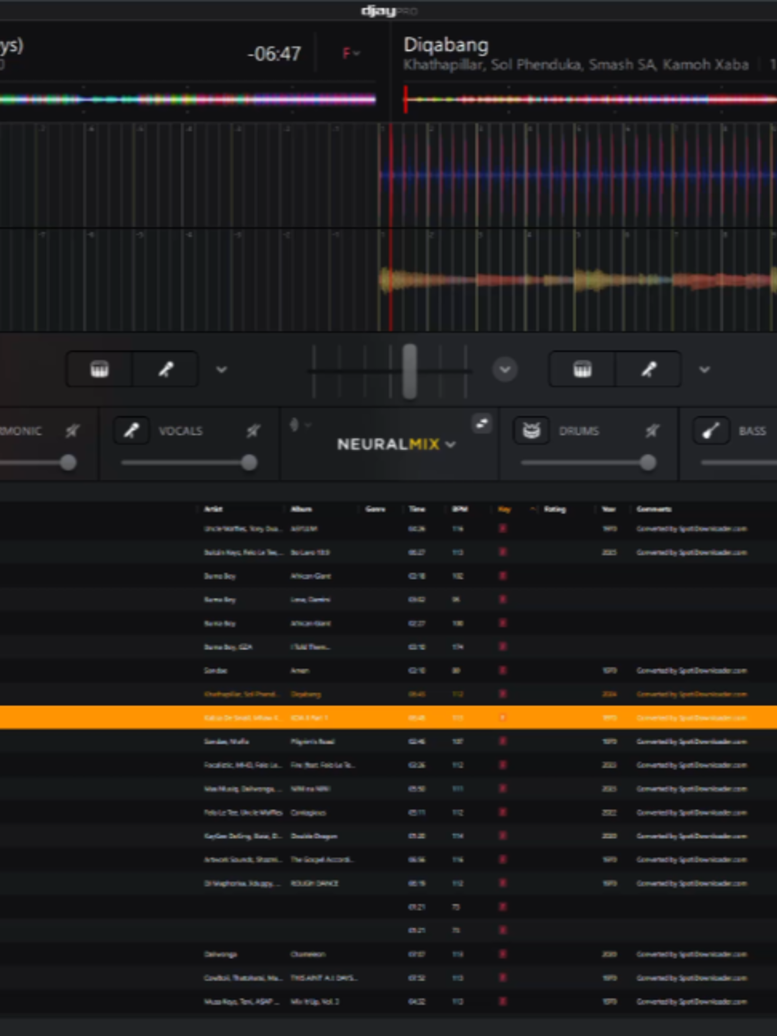Click the right deck drum pad button
This screenshot has width=777, height=1036.
(x=582, y=369)
